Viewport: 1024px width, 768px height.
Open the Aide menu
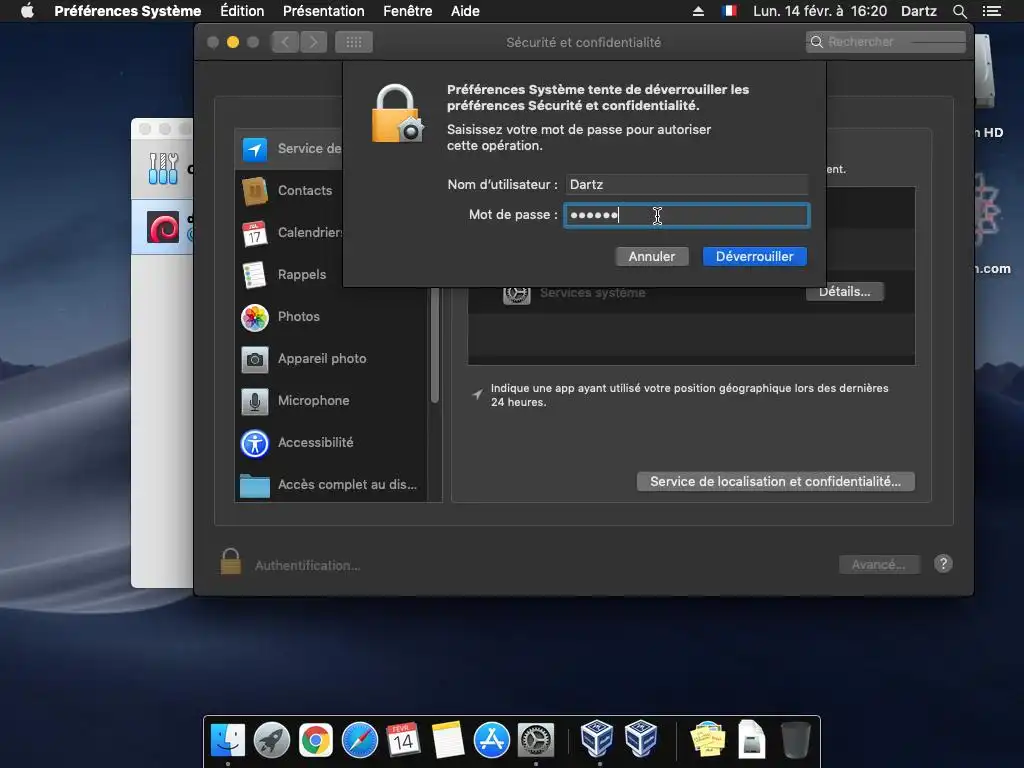[465, 11]
